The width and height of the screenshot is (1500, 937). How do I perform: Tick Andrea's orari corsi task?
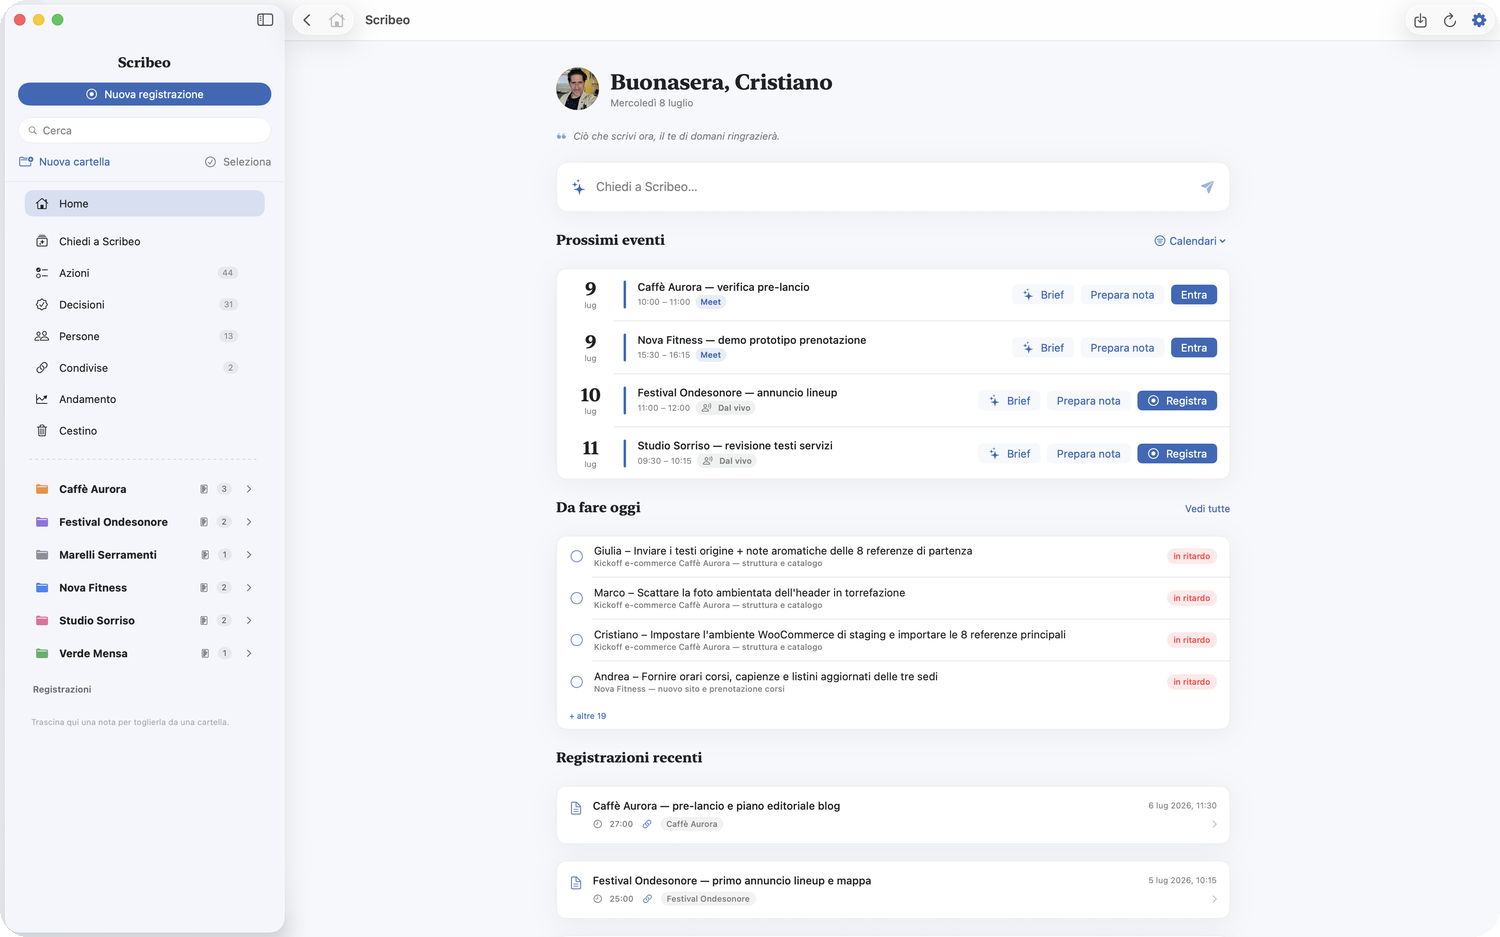click(x=577, y=682)
